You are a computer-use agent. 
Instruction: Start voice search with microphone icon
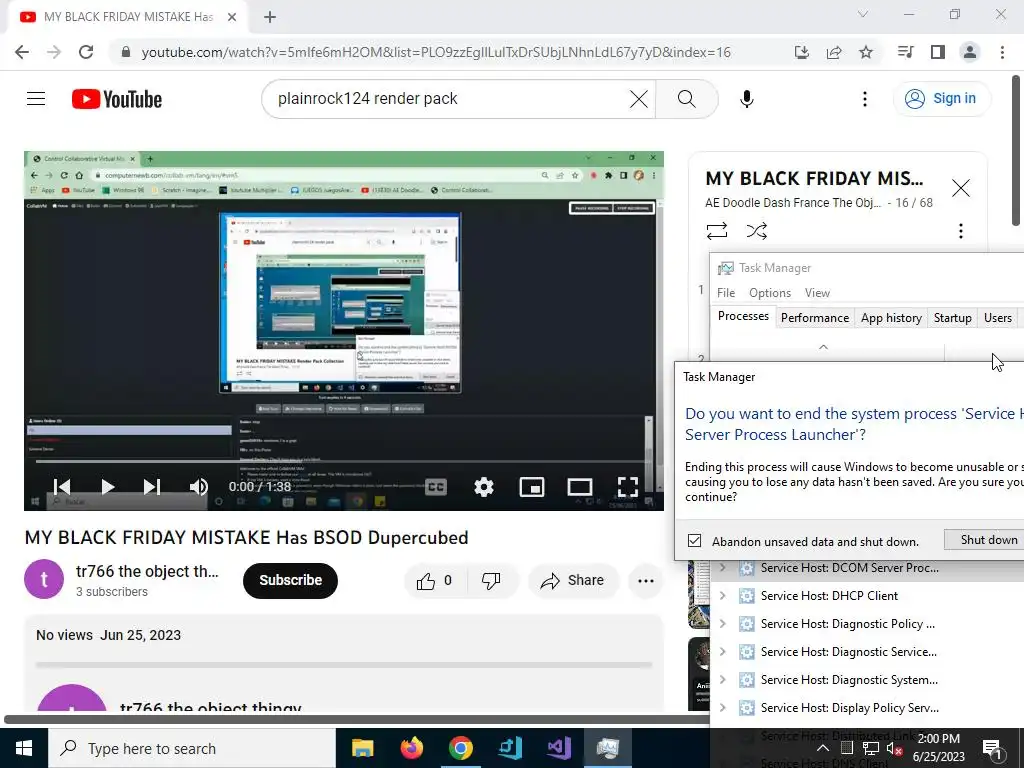click(746, 99)
